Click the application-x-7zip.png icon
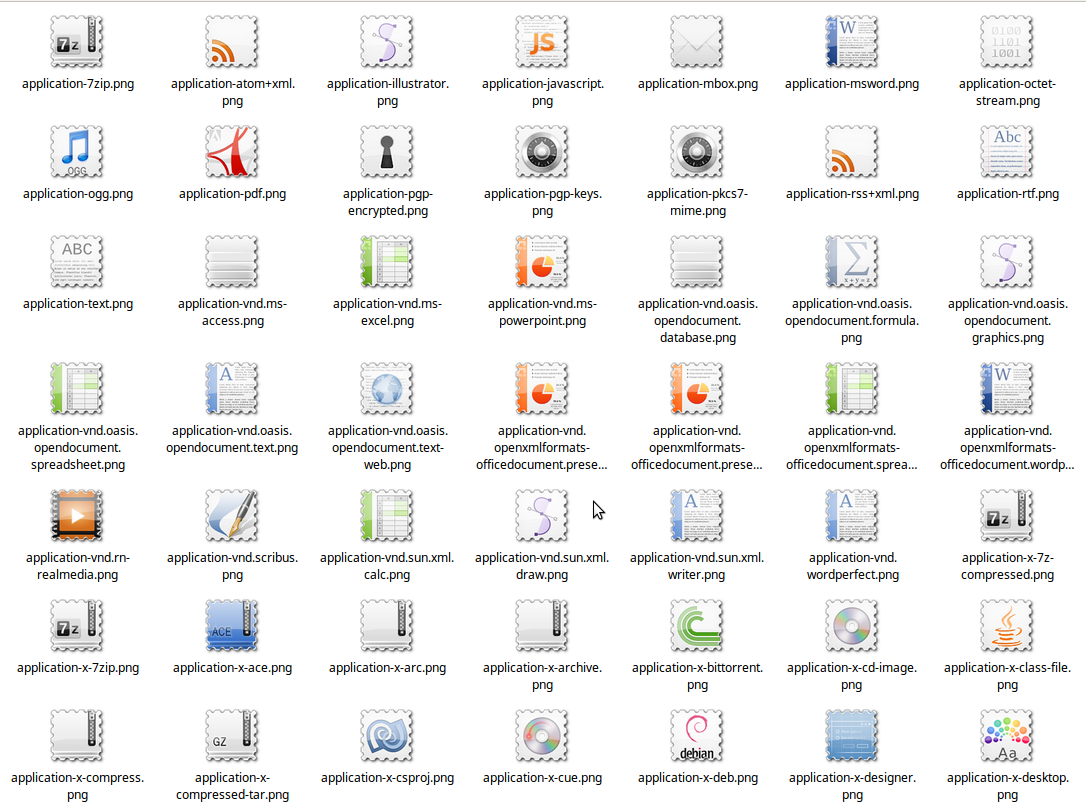The width and height of the screenshot is (1086, 809). coord(77,625)
